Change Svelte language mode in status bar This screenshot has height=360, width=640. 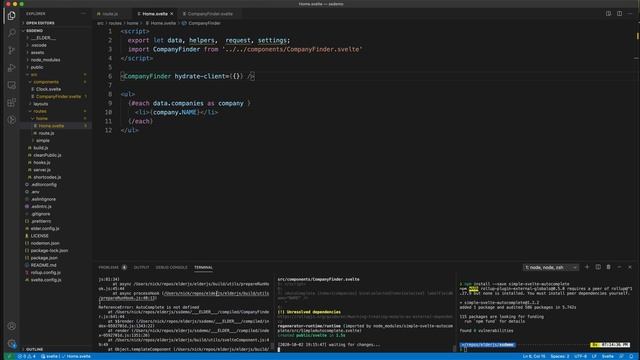(x=607, y=356)
